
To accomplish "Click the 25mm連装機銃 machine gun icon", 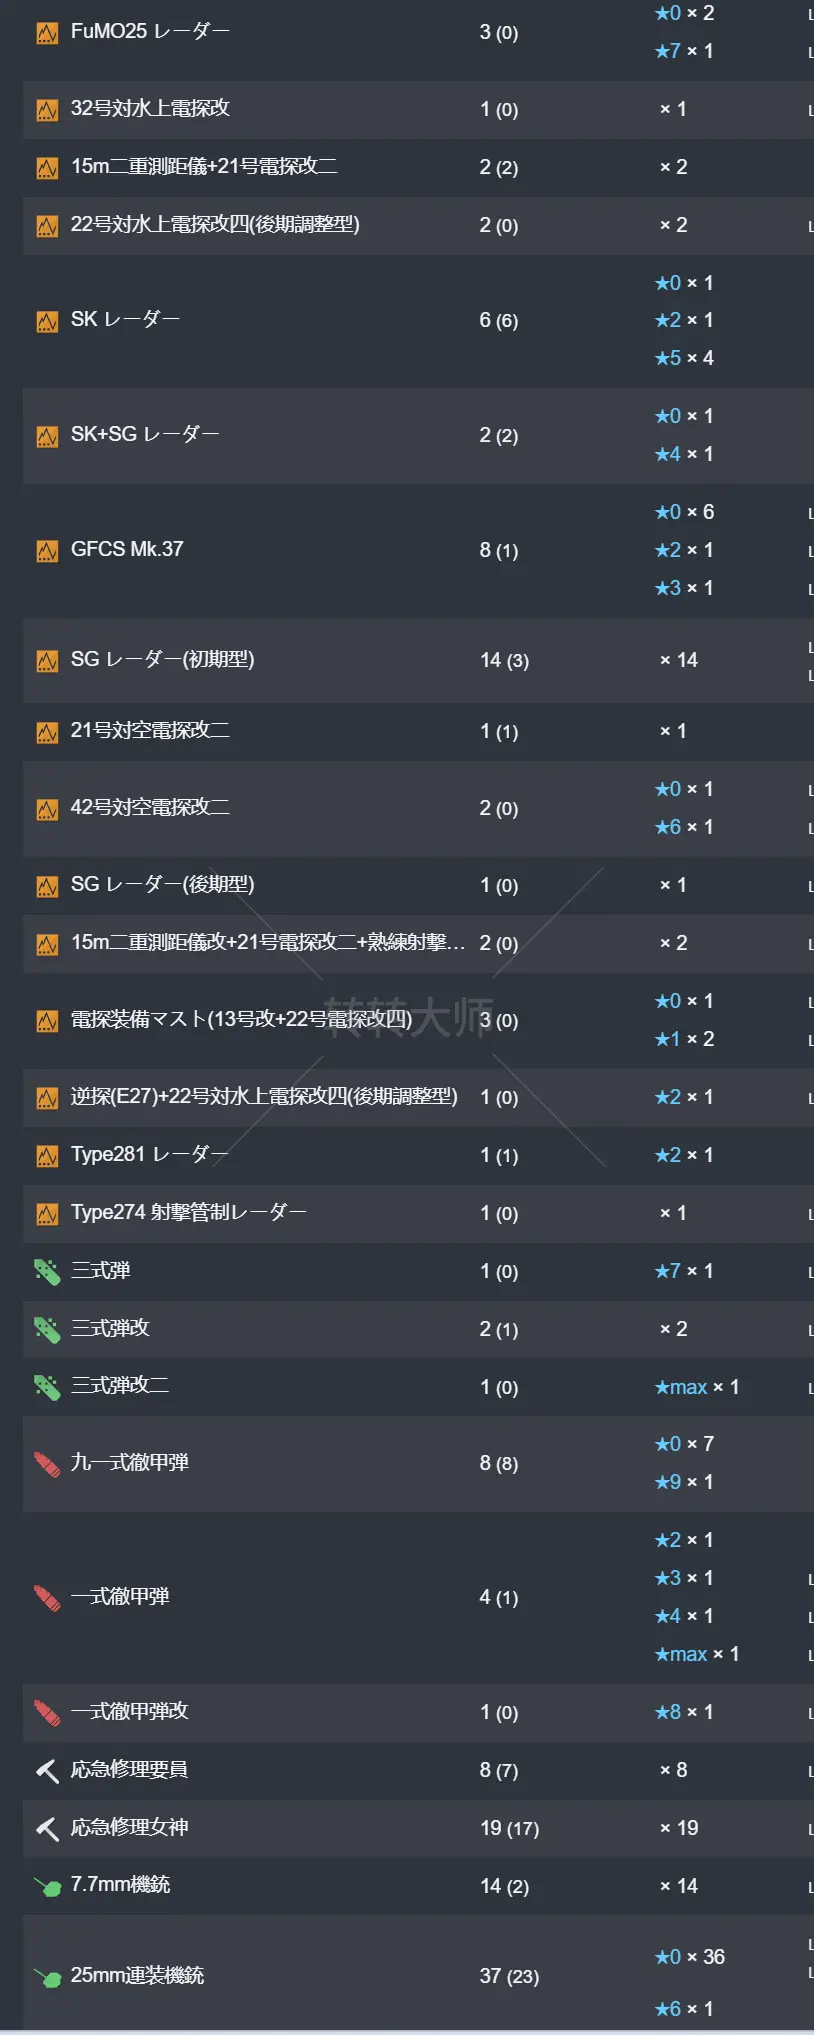I will click(x=46, y=1975).
